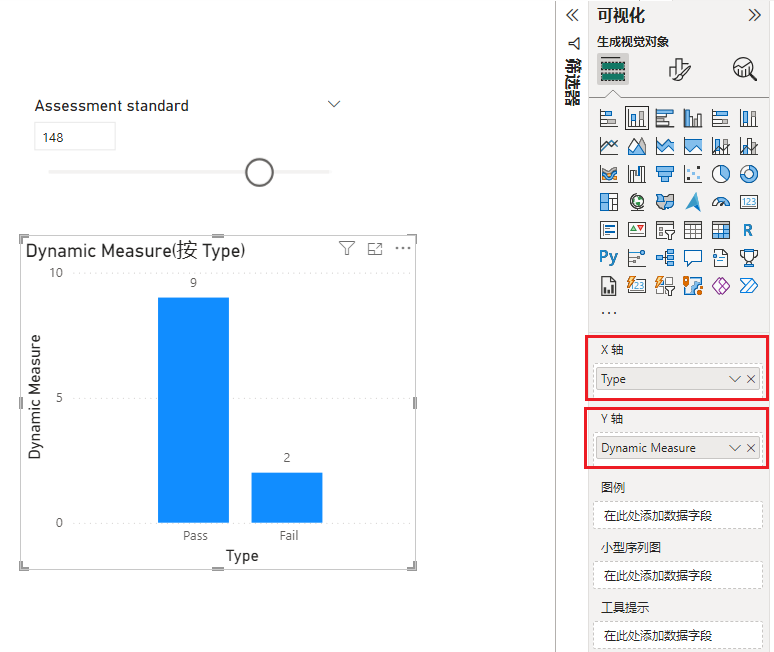
Task: Click the 小型序列图 small multiples field well
Action: tap(678, 575)
